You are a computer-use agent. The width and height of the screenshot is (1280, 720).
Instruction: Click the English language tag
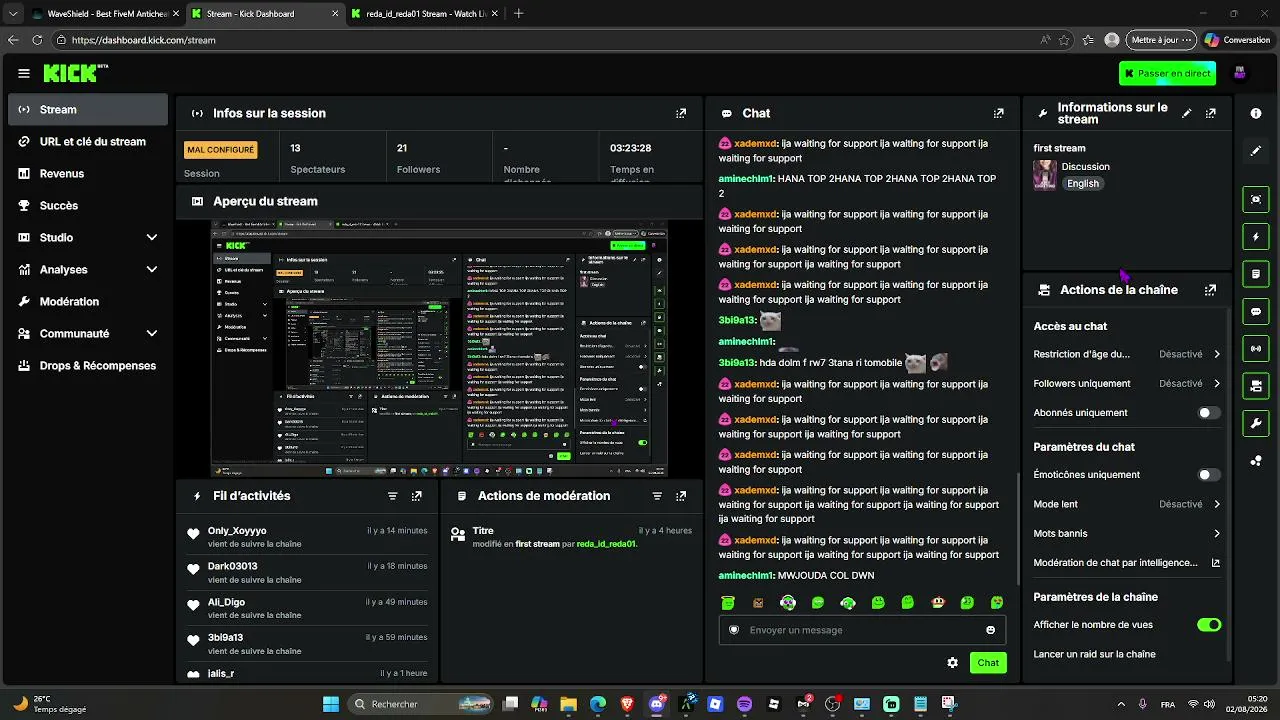pos(1083,184)
